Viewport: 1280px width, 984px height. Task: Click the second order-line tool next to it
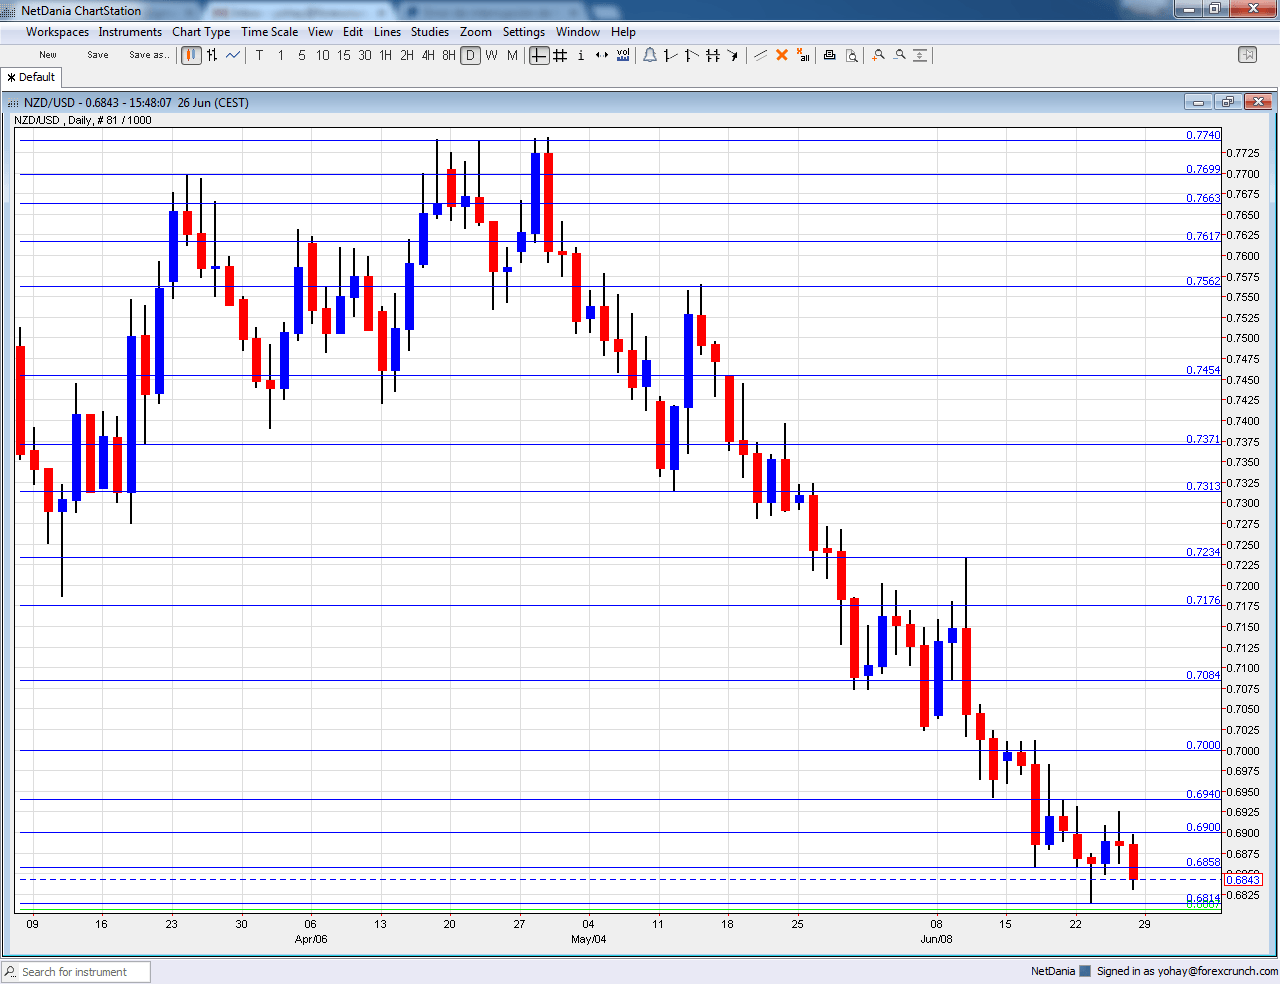(692, 55)
